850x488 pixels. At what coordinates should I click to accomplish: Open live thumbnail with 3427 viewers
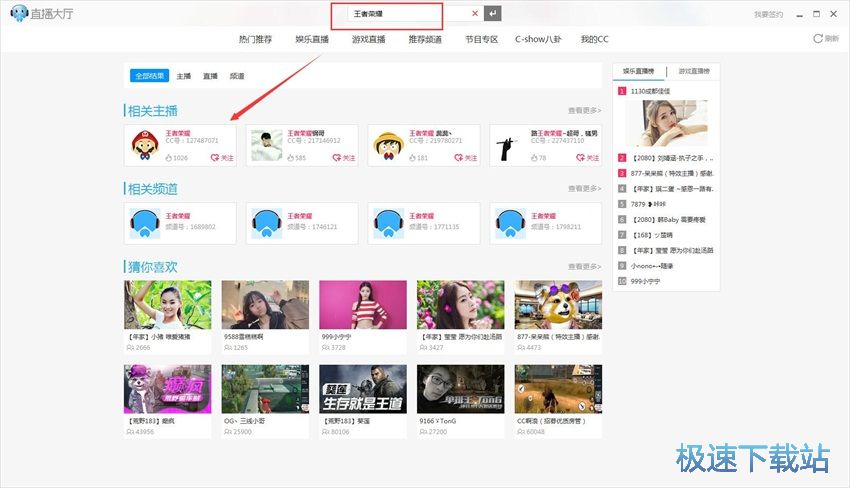click(x=460, y=304)
